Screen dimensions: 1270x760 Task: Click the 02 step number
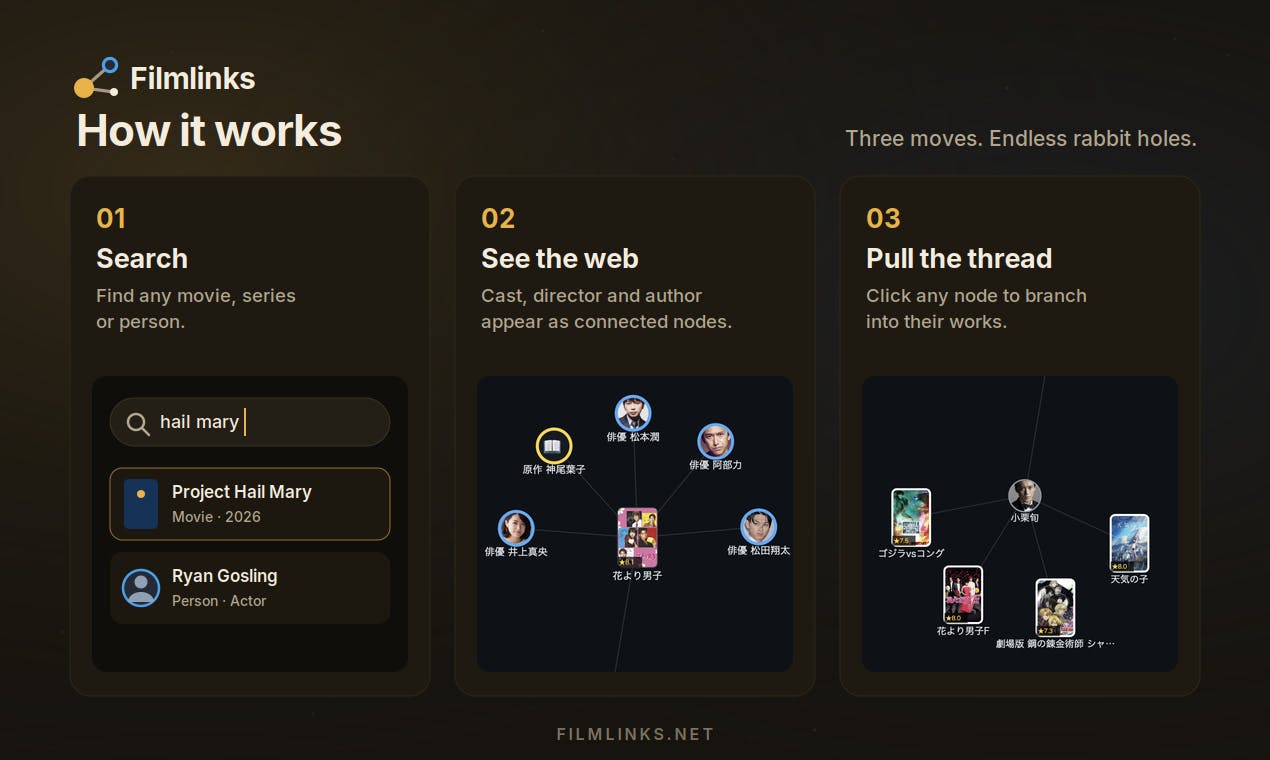(498, 218)
